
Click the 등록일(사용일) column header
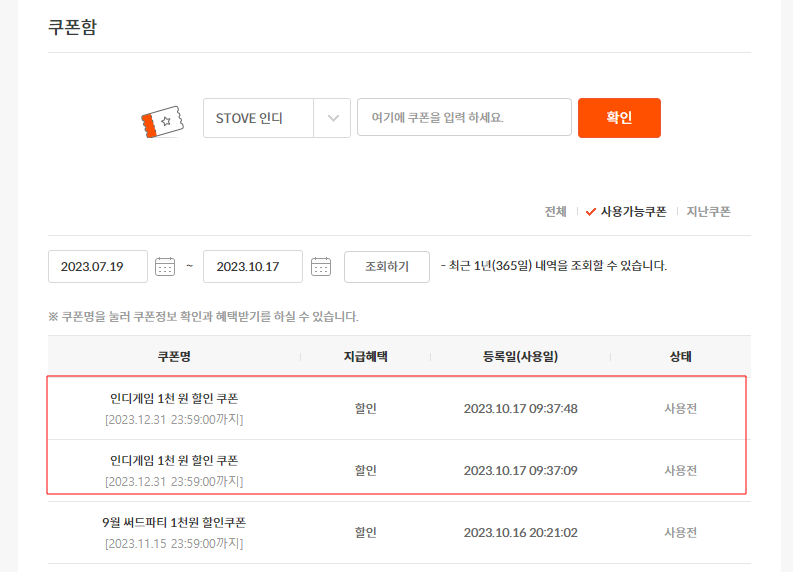tap(520, 355)
